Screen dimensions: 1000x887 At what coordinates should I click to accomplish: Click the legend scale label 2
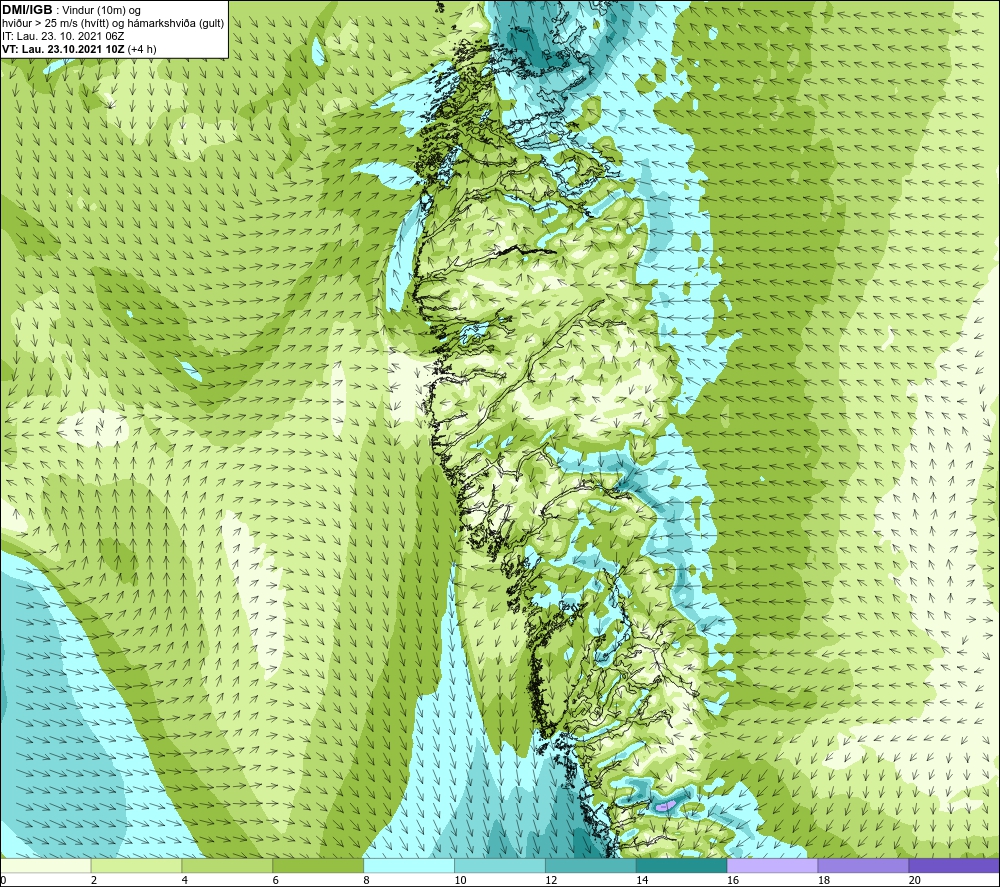(x=94, y=880)
